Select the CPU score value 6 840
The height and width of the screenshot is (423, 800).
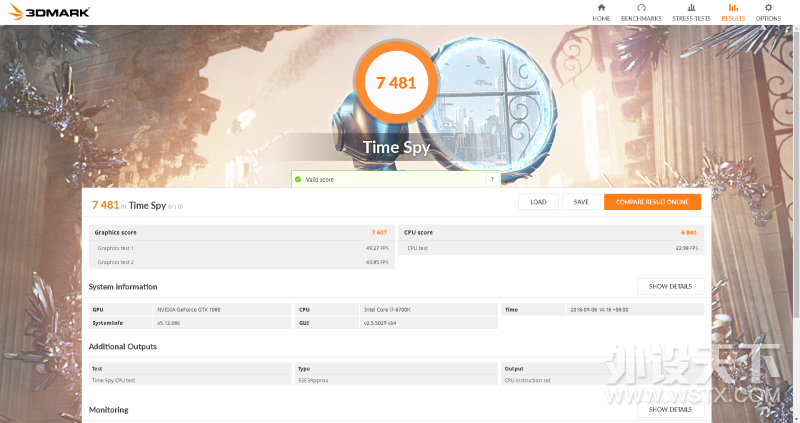(689, 233)
